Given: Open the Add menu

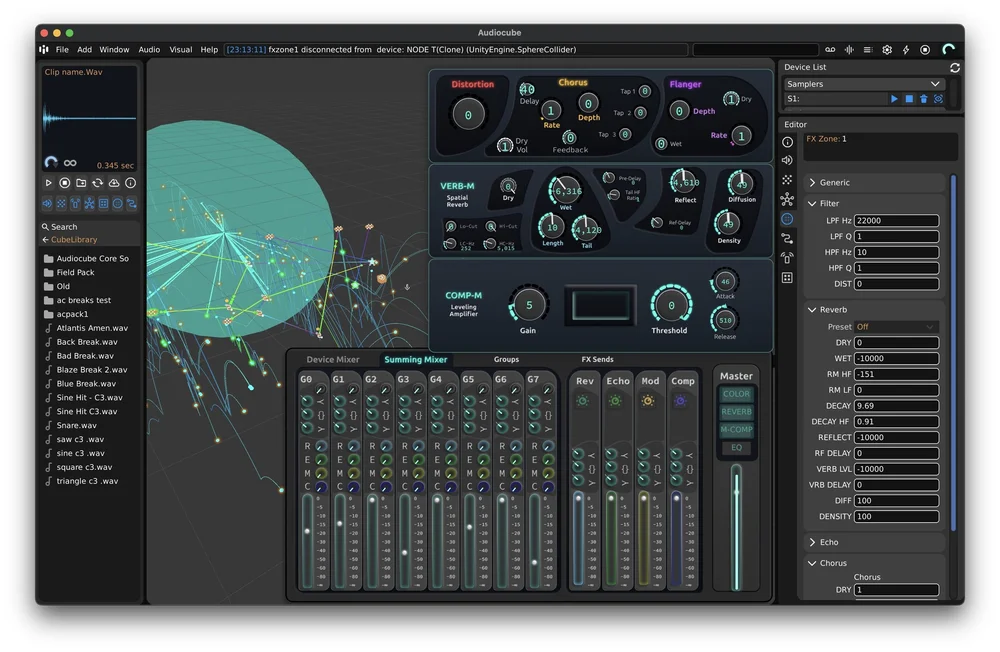Looking at the screenshot, I should pos(84,50).
